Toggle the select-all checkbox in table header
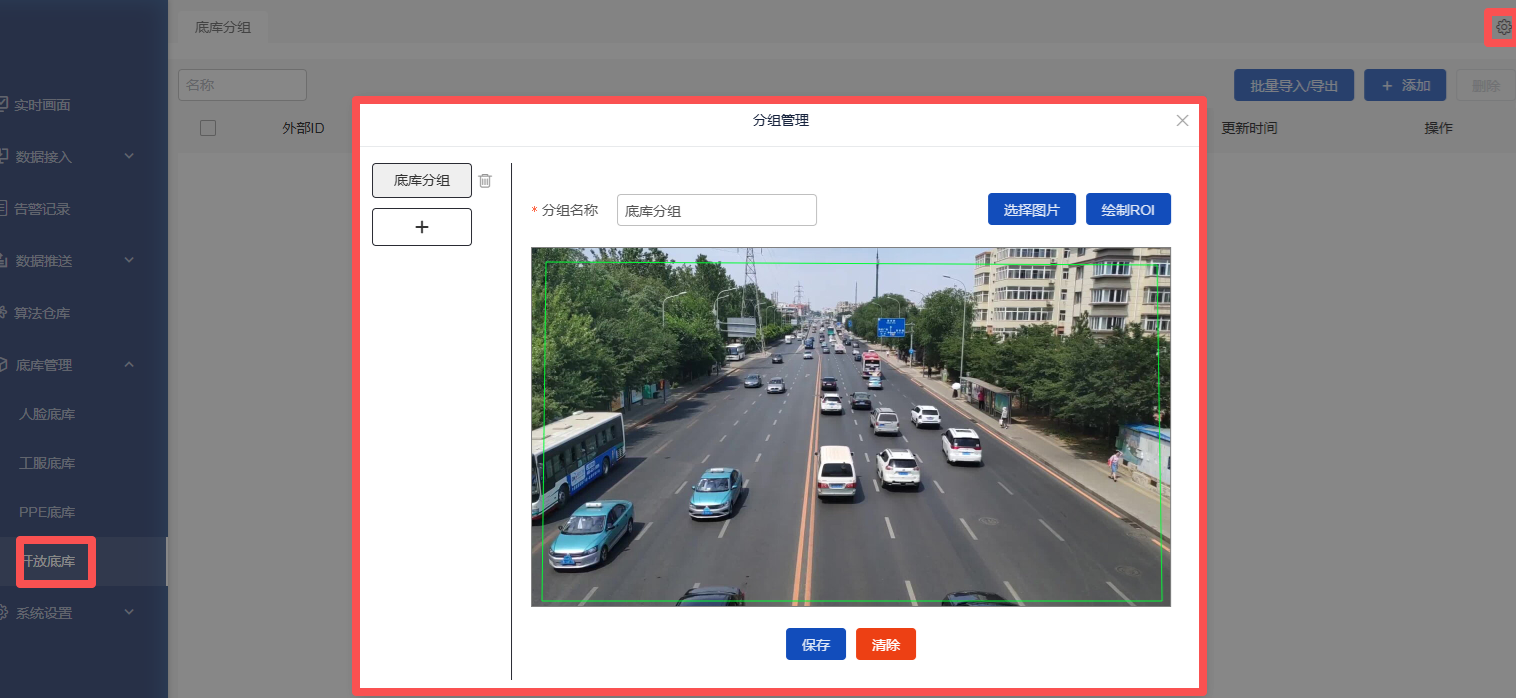This screenshot has height=698, width=1516. click(208, 128)
